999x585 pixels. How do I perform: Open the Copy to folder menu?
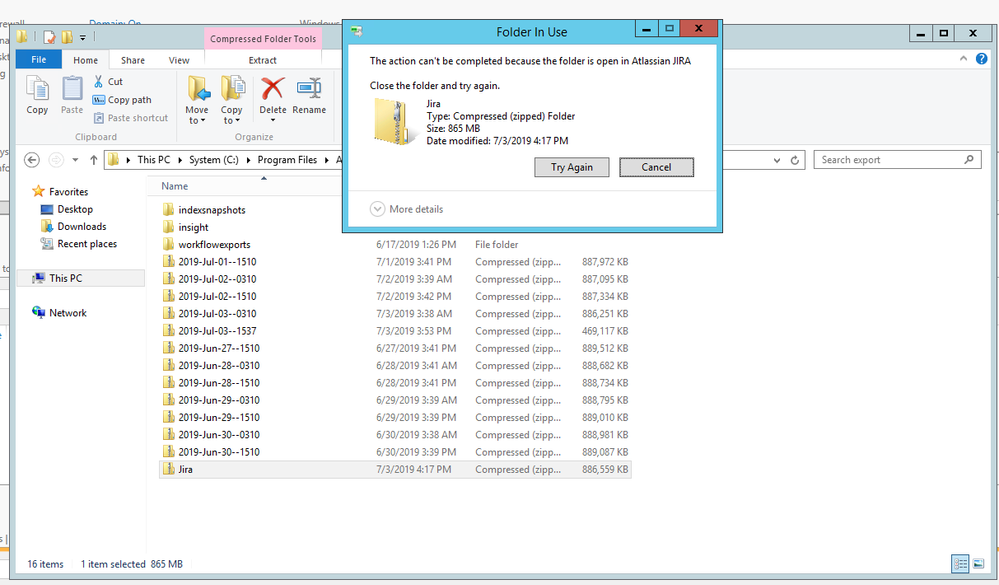click(x=232, y=99)
